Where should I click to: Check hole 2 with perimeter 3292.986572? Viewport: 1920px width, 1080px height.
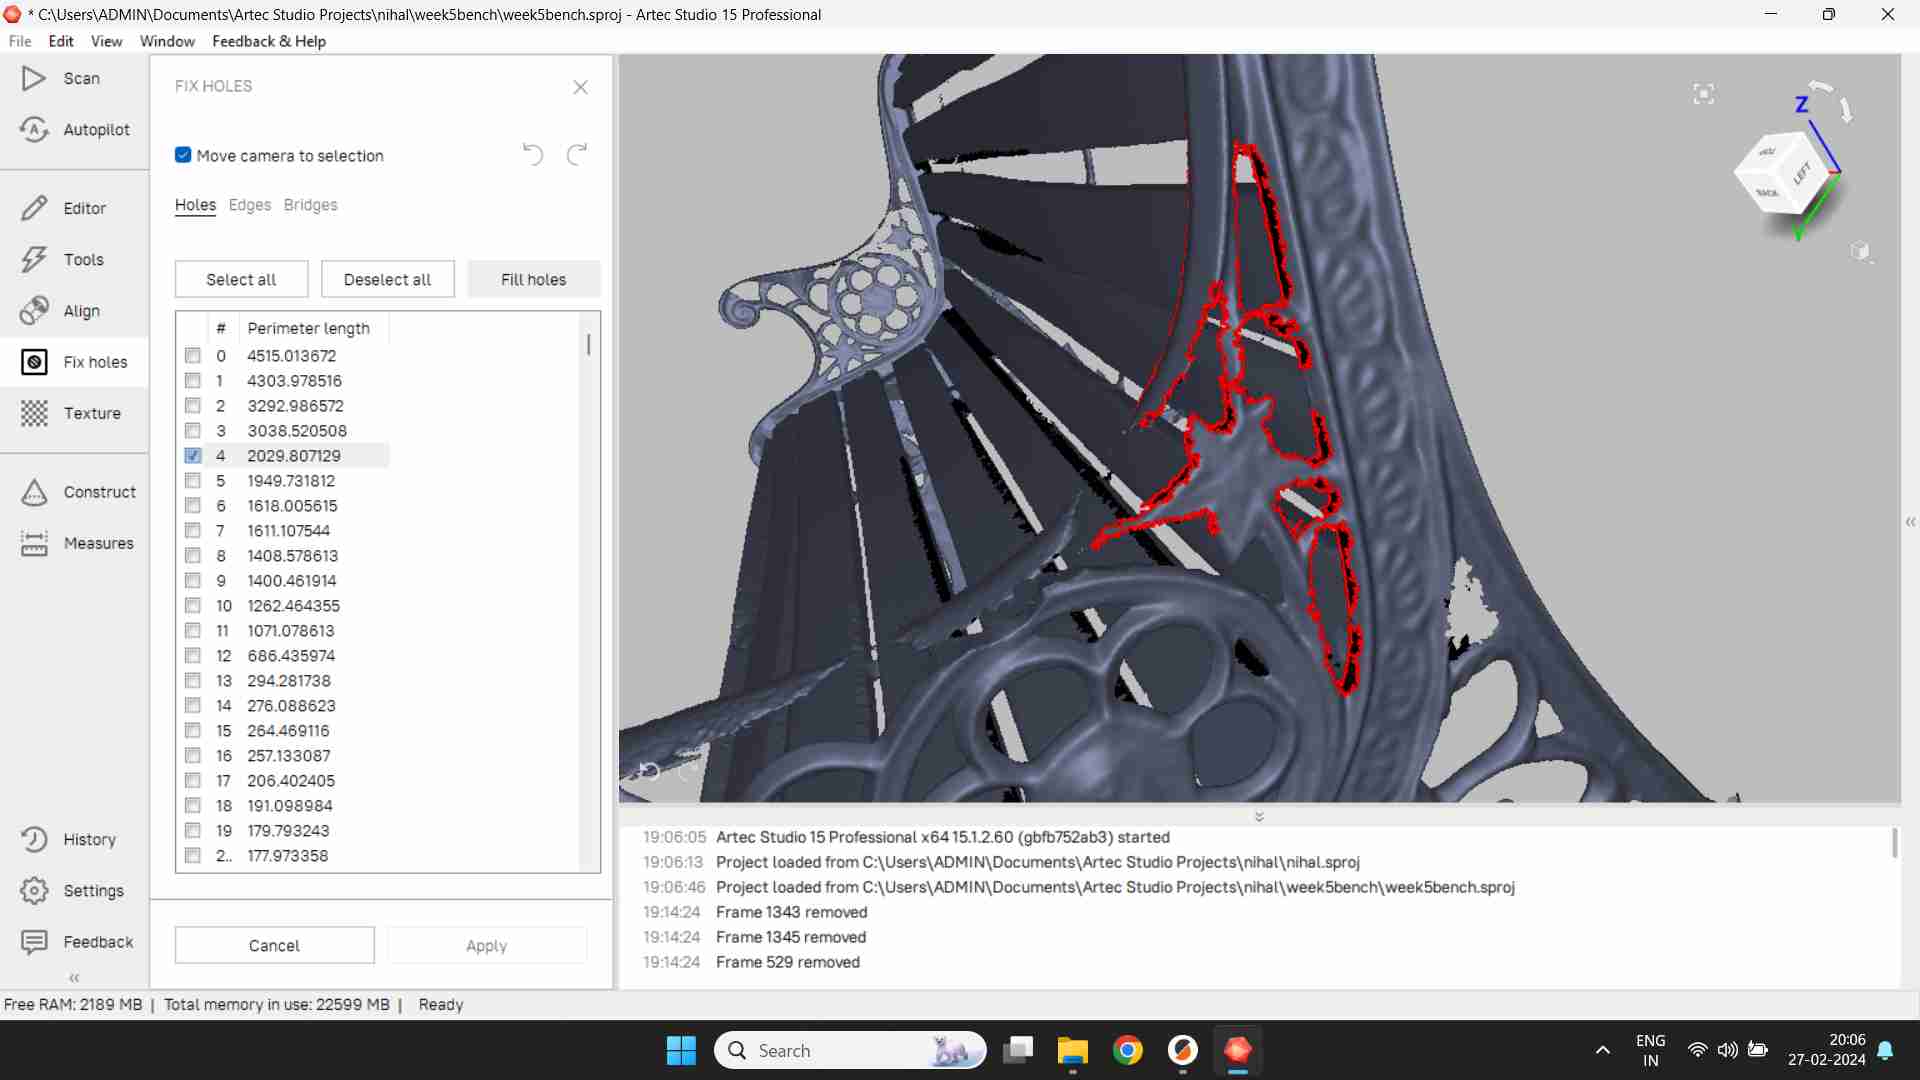pos(193,405)
